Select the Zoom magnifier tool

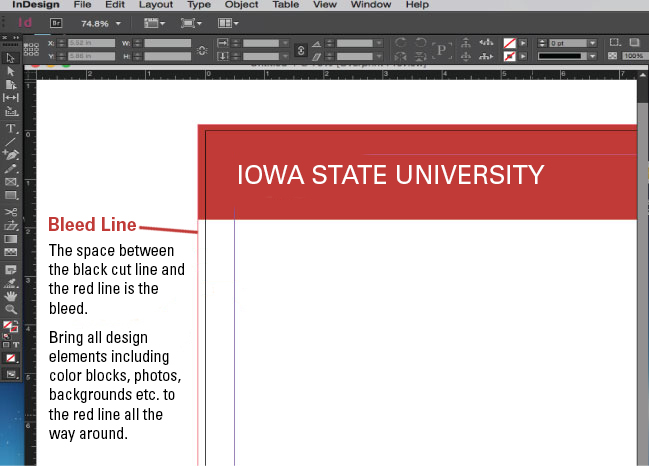click(x=11, y=310)
